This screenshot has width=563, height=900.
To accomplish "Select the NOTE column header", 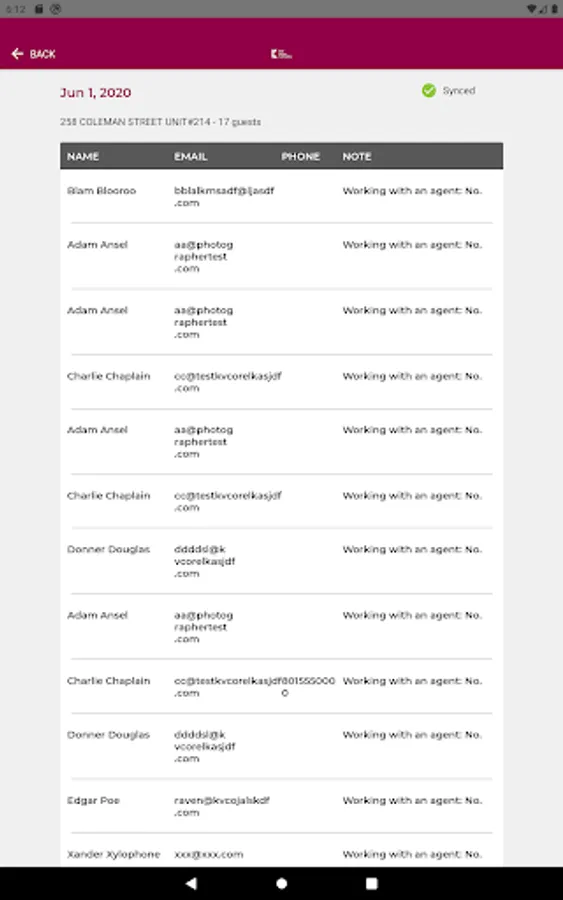I will pyautogui.click(x=357, y=157).
